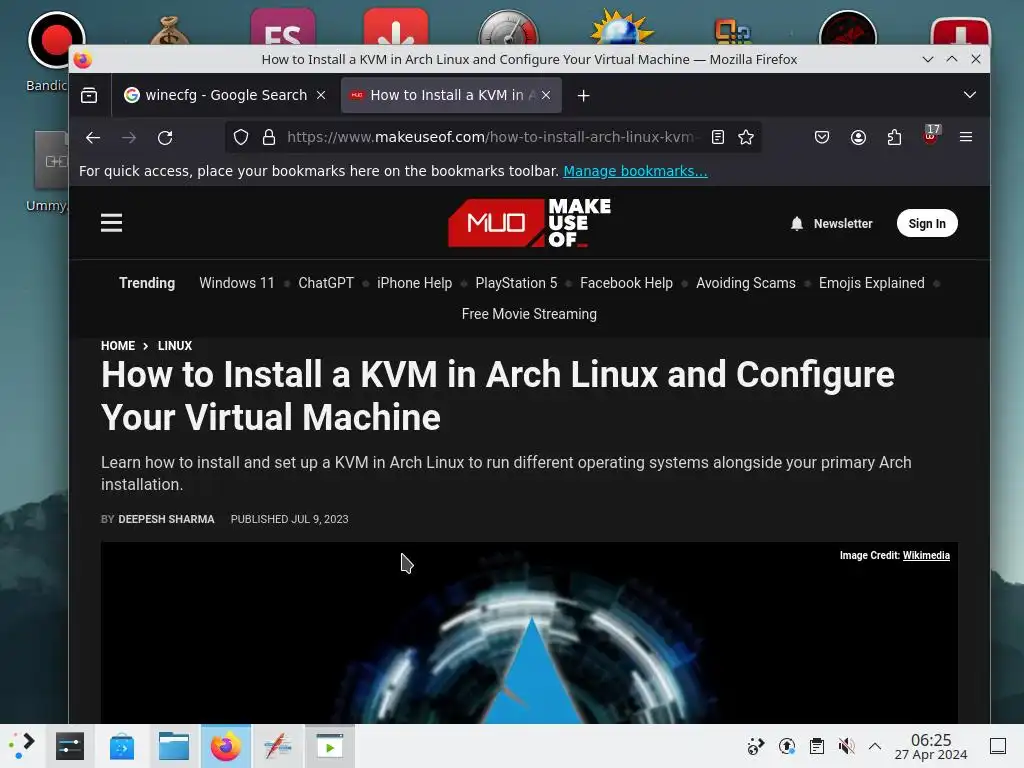This screenshot has width=1024, height=768.
Task: Open the multi-dot tray icon beside updates
Action: tap(756, 746)
